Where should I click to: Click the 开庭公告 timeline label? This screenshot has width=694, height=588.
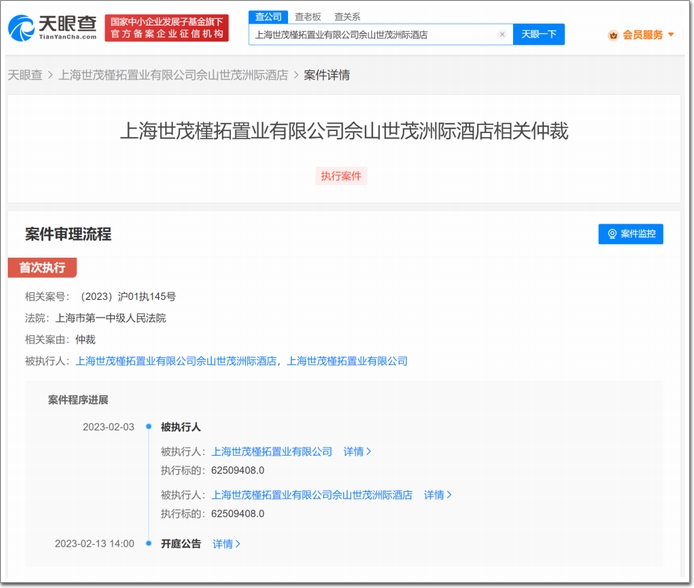click(x=181, y=544)
